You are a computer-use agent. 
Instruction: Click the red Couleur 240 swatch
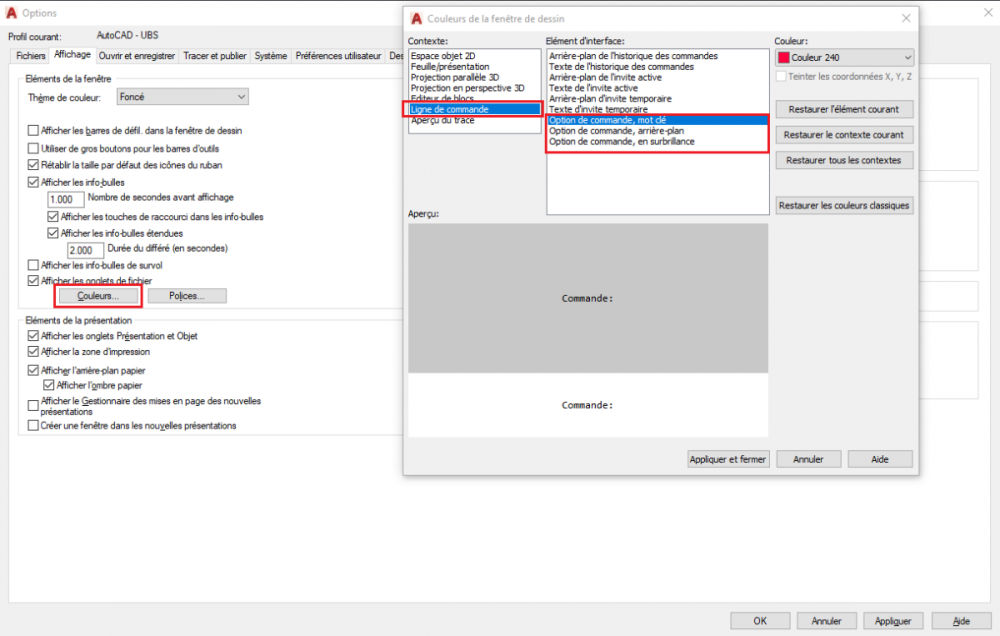click(784, 57)
